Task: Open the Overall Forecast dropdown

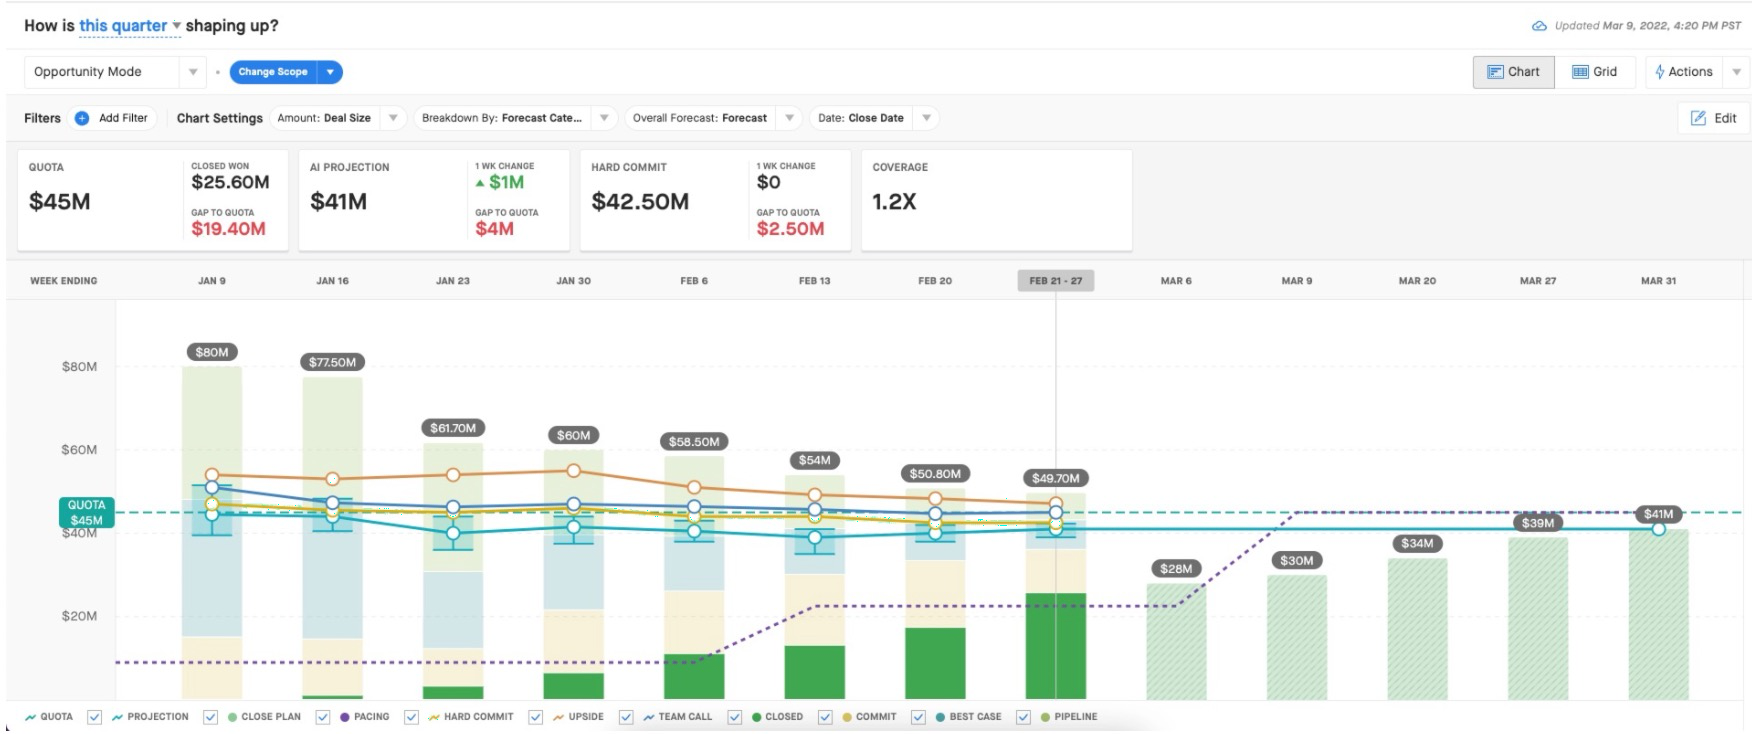Action: (713, 118)
